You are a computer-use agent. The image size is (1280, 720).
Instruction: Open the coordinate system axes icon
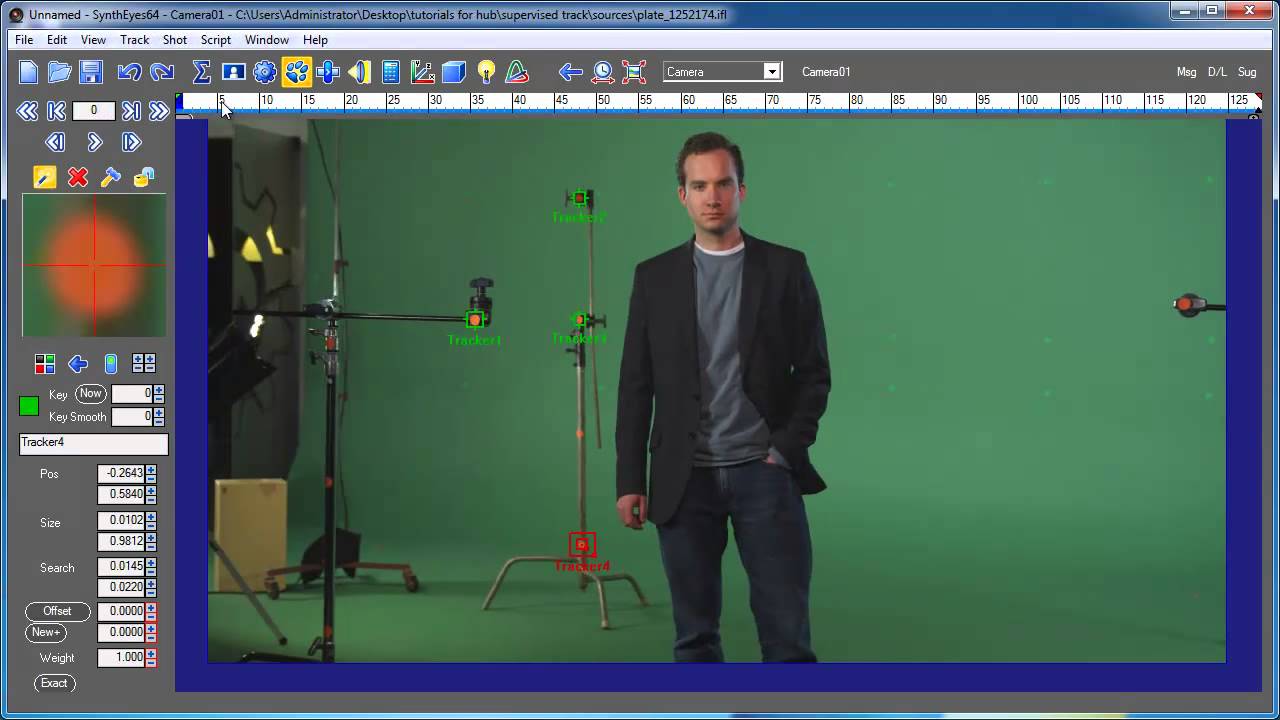(423, 72)
